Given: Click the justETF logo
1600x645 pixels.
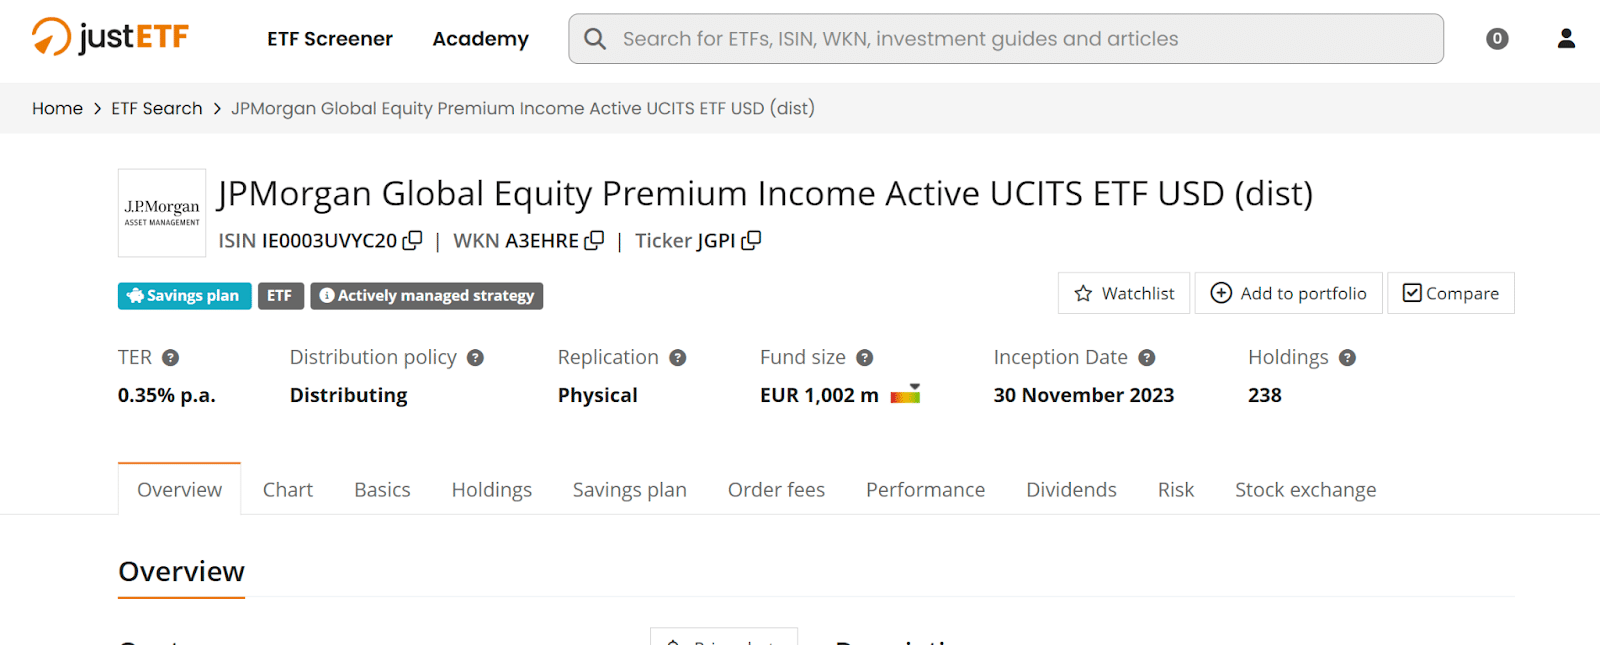Looking at the screenshot, I should pyautogui.click(x=110, y=38).
